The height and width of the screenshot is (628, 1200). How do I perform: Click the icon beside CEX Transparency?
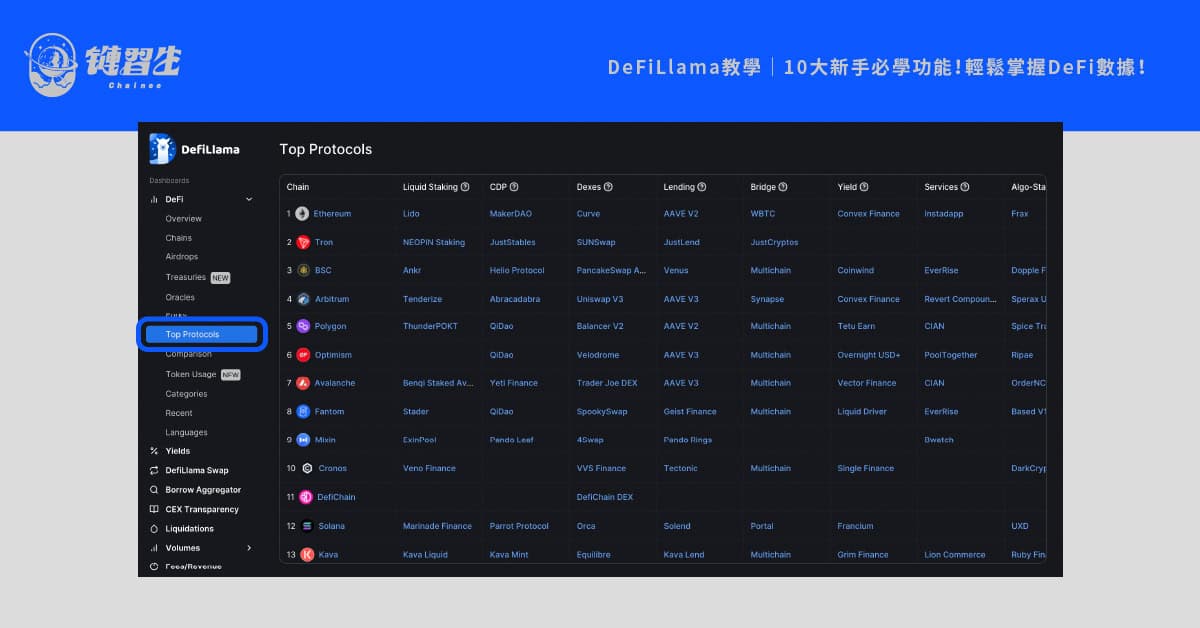(154, 509)
